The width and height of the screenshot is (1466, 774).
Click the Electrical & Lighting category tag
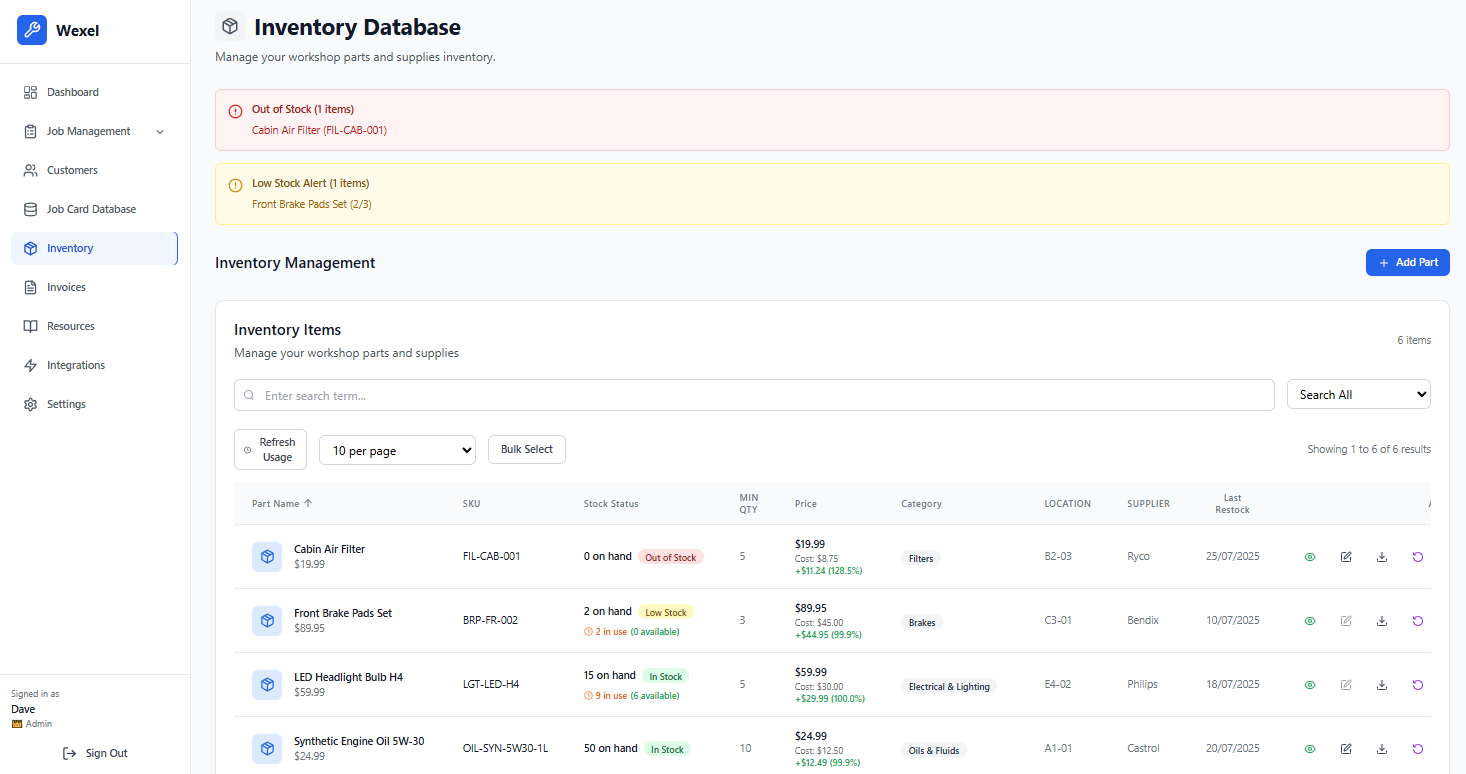point(949,686)
